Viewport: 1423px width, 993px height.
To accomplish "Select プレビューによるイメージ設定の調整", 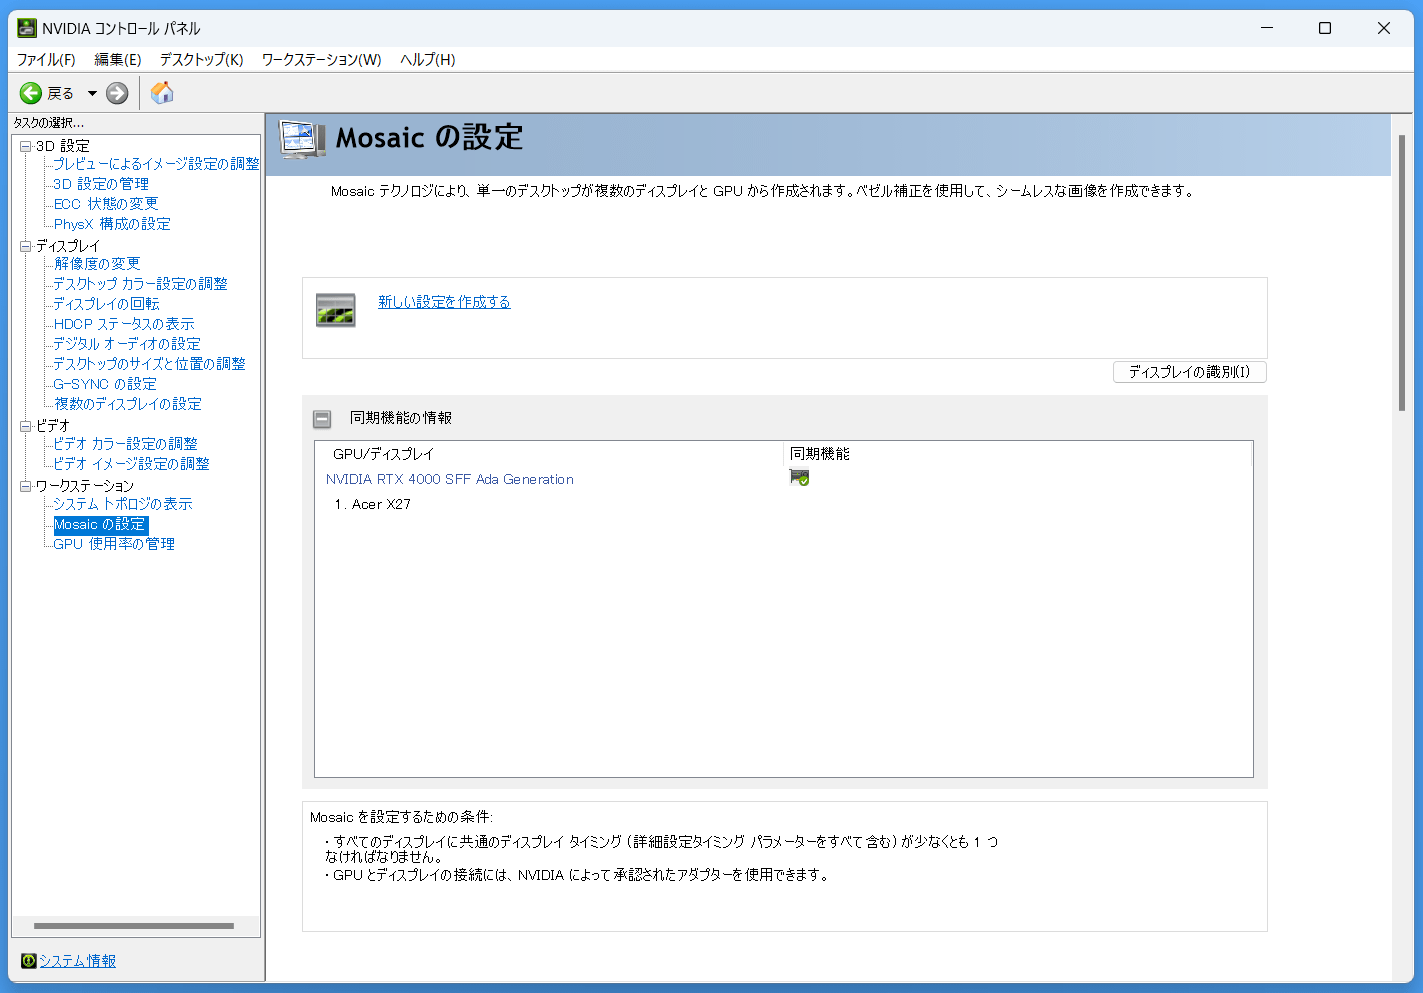I will click(x=156, y=164).
